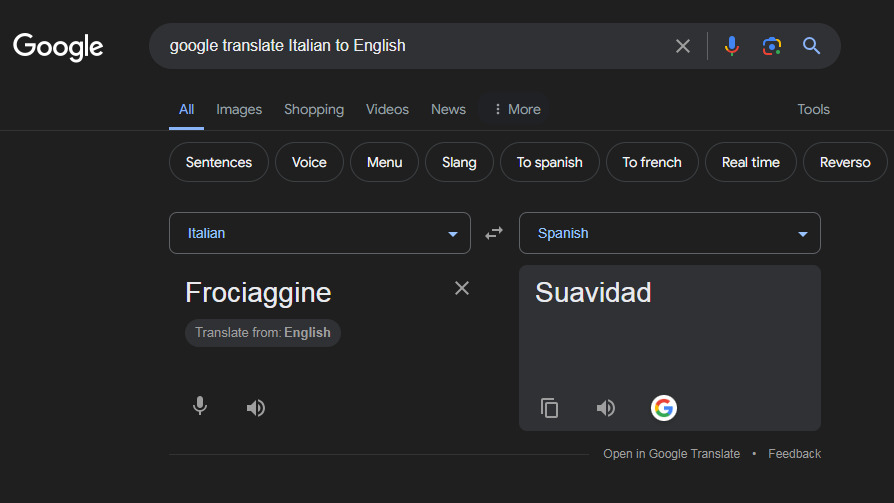
Task: Go to the Videos tab
Action: click(387, 109)
